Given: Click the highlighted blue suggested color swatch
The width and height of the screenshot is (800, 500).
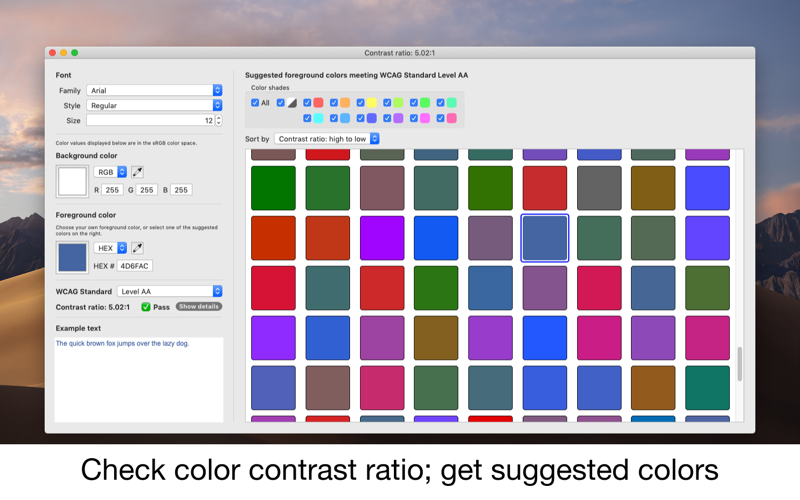Looking at the screenshot, I should (545, 238).
